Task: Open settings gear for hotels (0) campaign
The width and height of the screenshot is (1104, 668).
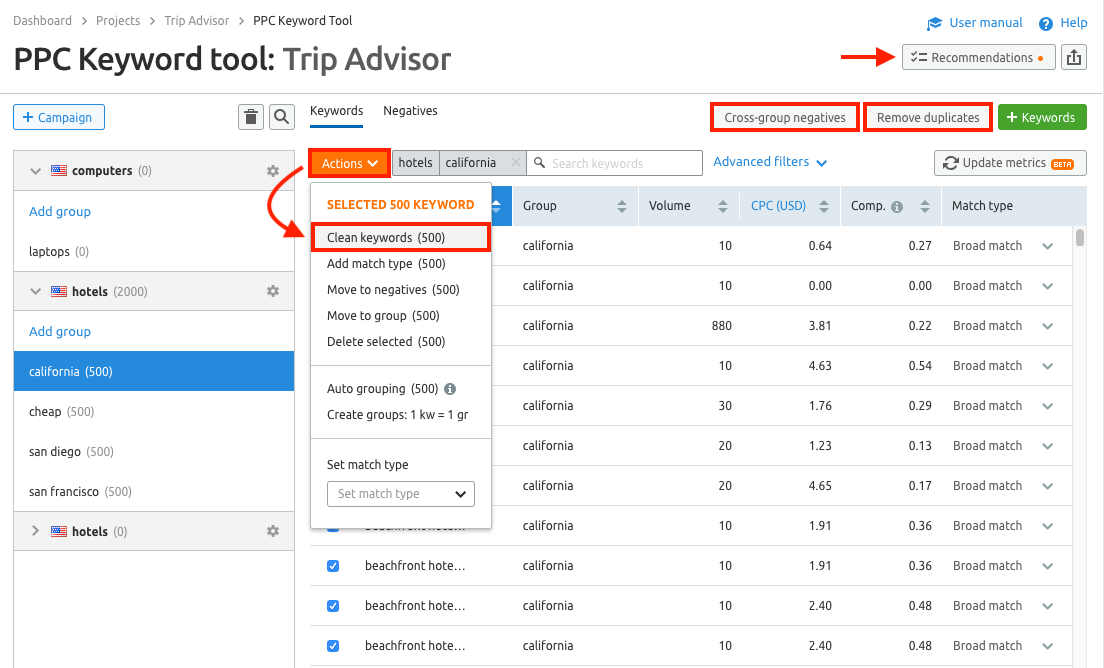Action: click(x=273, y=531)
